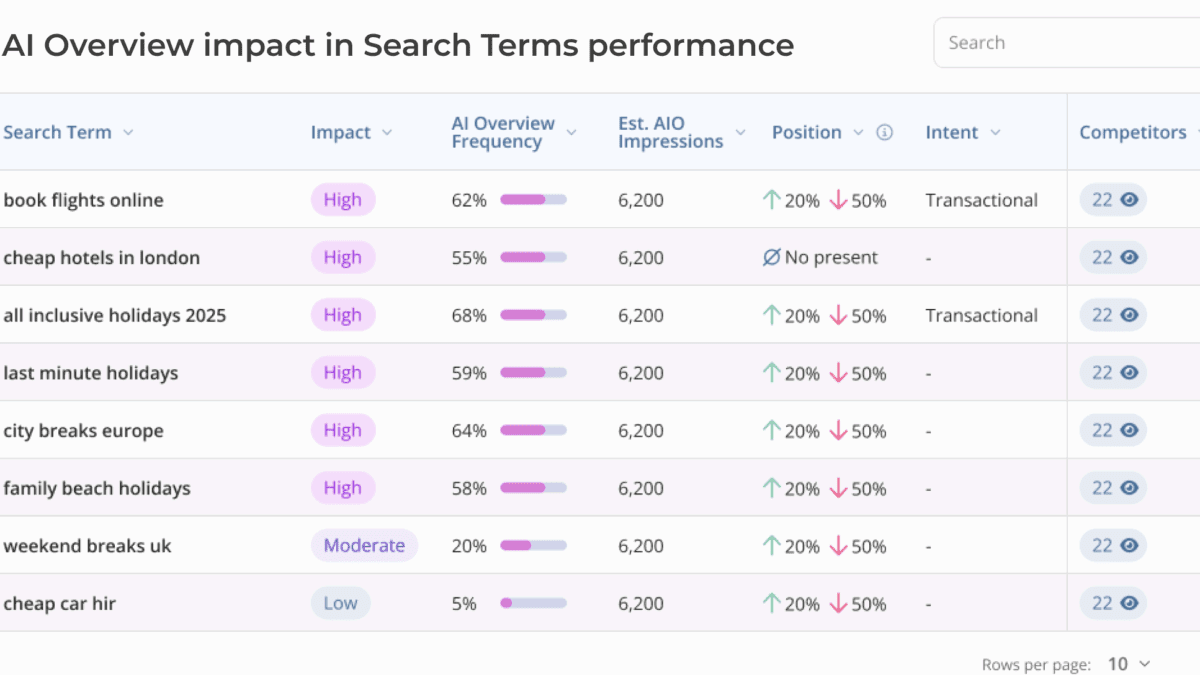The image size is (1200, 675).
Task: Click eye icon for last minute holidays
Action: (x=1129, y=373)
